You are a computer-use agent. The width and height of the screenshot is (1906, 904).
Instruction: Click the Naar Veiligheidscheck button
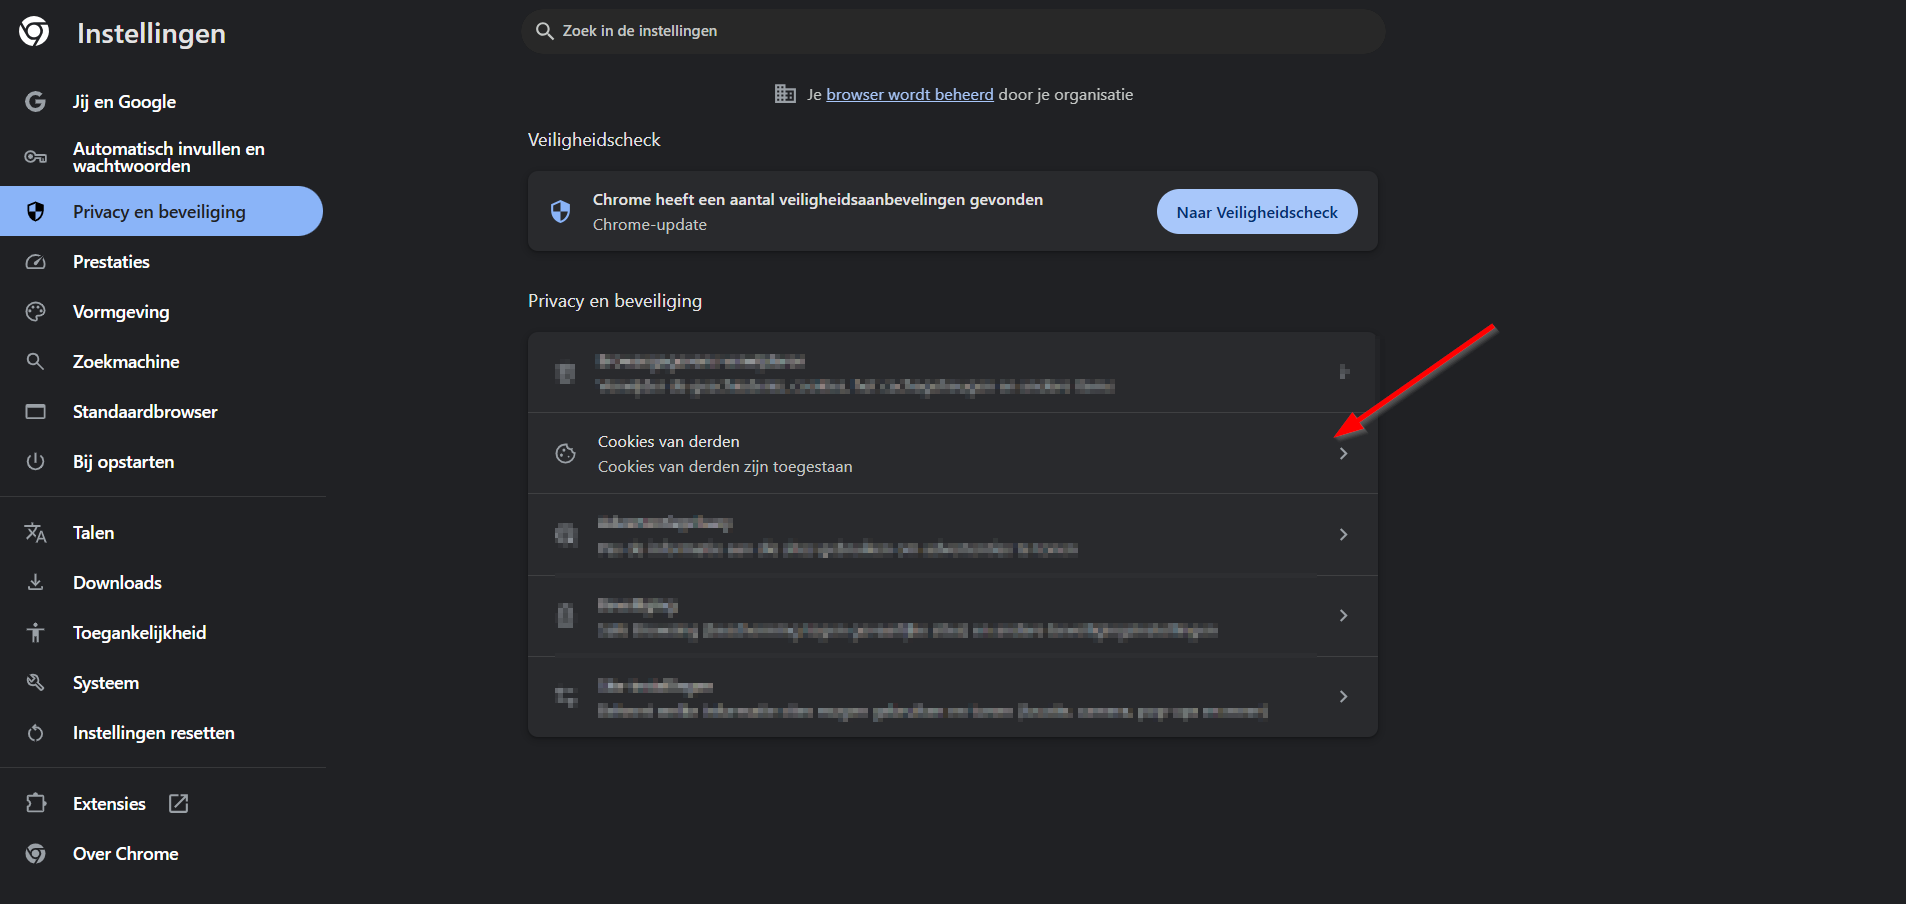click(x=1256, y=212)
